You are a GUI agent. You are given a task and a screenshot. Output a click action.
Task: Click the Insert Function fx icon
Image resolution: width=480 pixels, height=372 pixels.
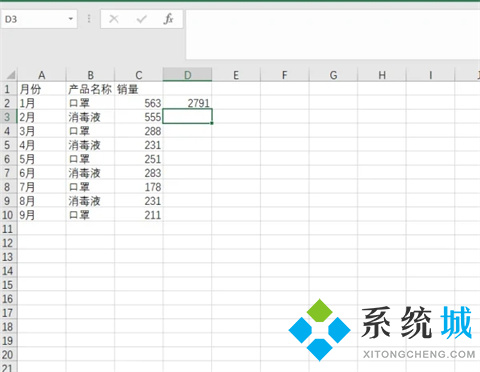(169, 19)
